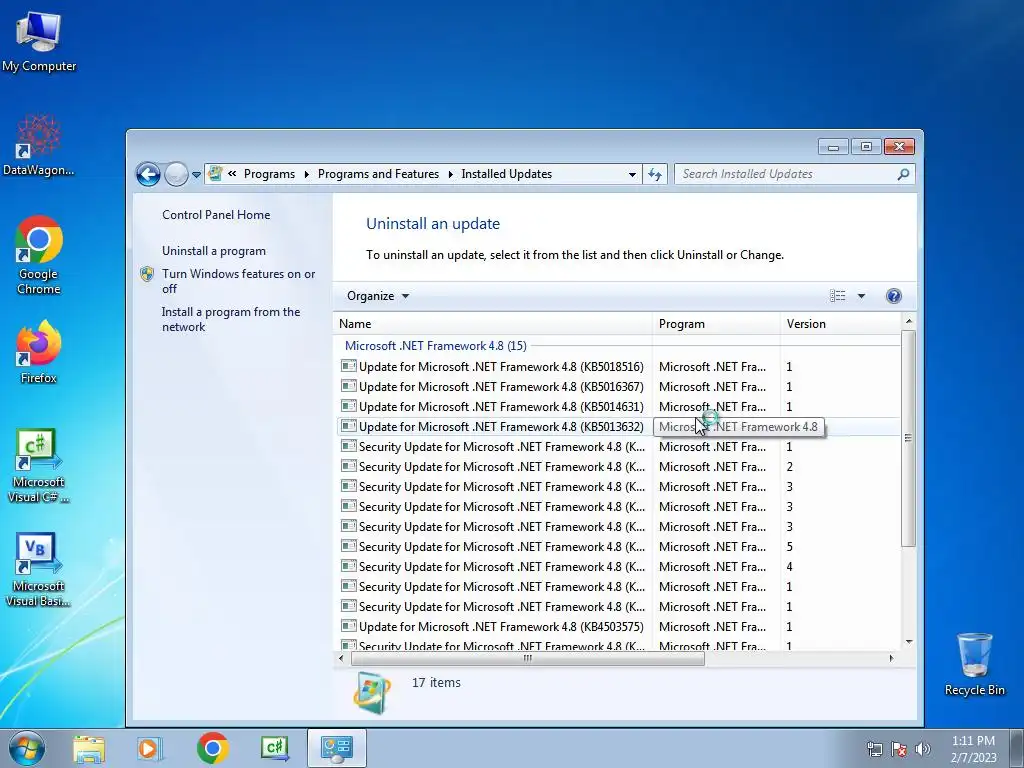This screenshot has width=1024, height=768.
Task: Select Security Update row with version 2
Action: (x=619, y=467)
